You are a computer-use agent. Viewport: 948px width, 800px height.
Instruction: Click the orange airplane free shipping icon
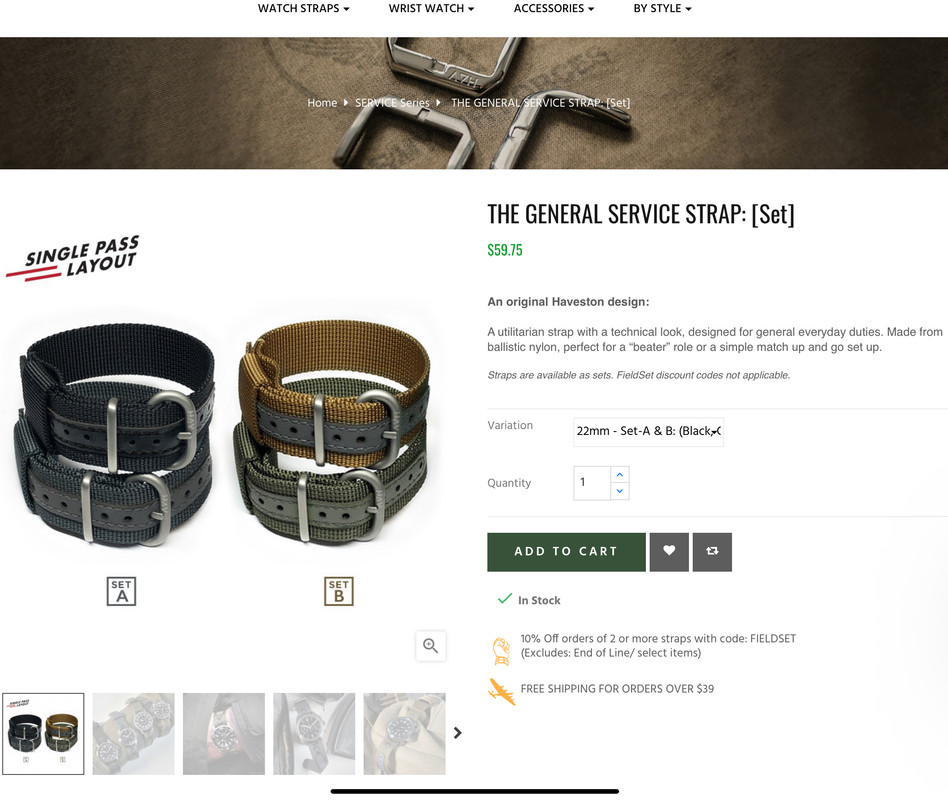click(x=502, y=691)
